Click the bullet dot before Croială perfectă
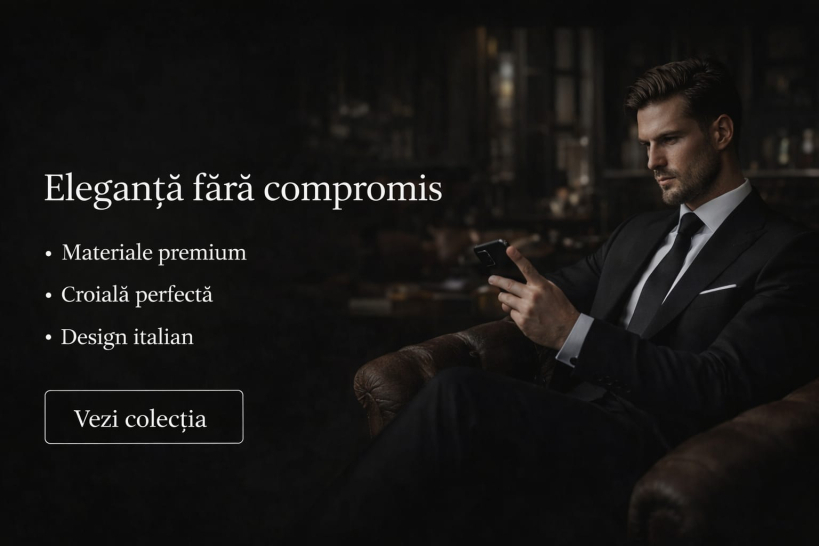 click(49, 296)
